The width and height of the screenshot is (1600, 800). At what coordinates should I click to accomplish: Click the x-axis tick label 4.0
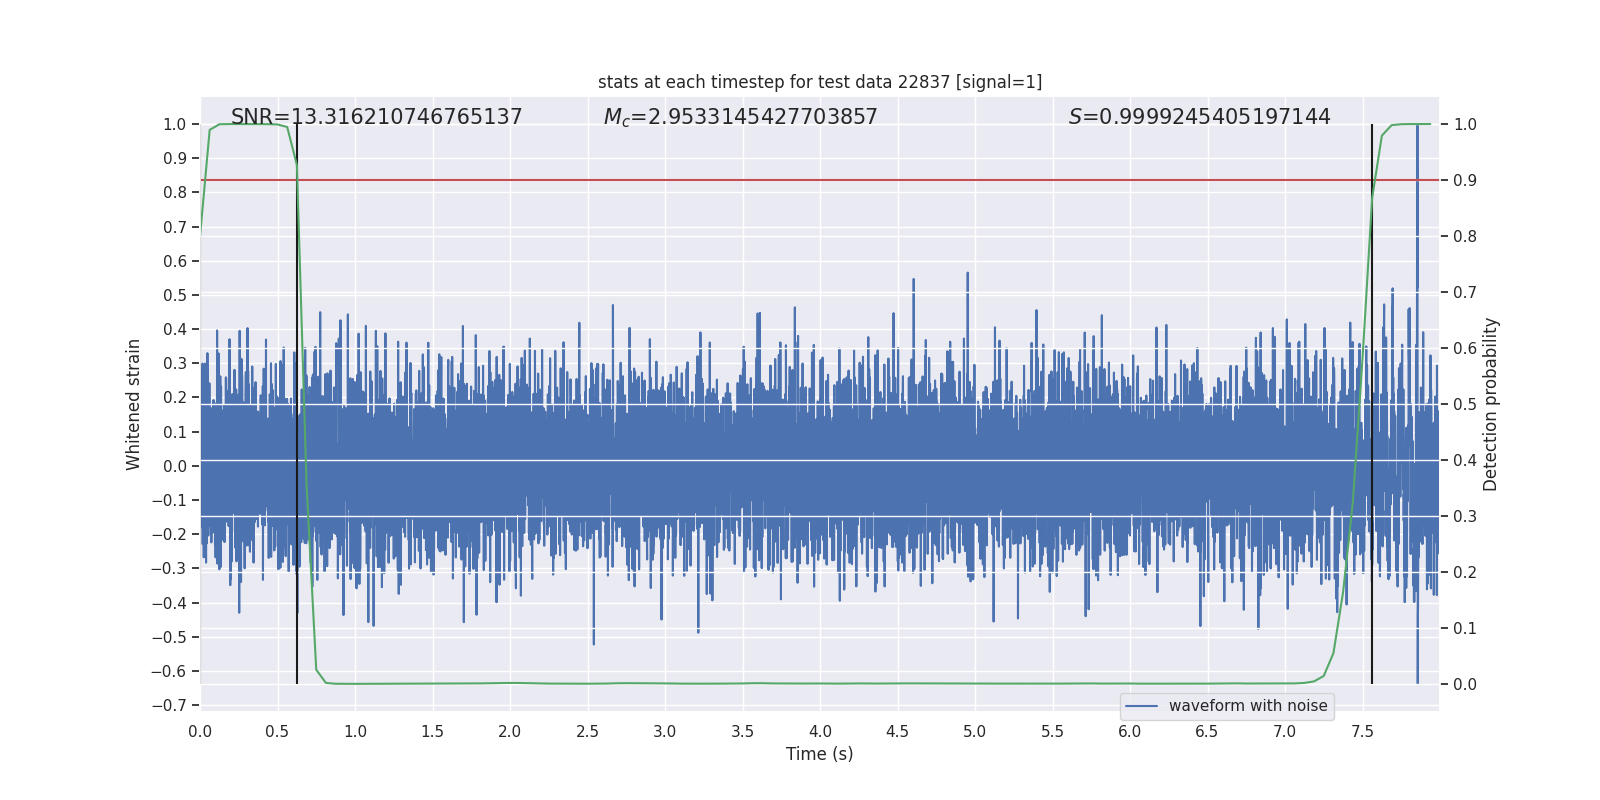(820, 731)
